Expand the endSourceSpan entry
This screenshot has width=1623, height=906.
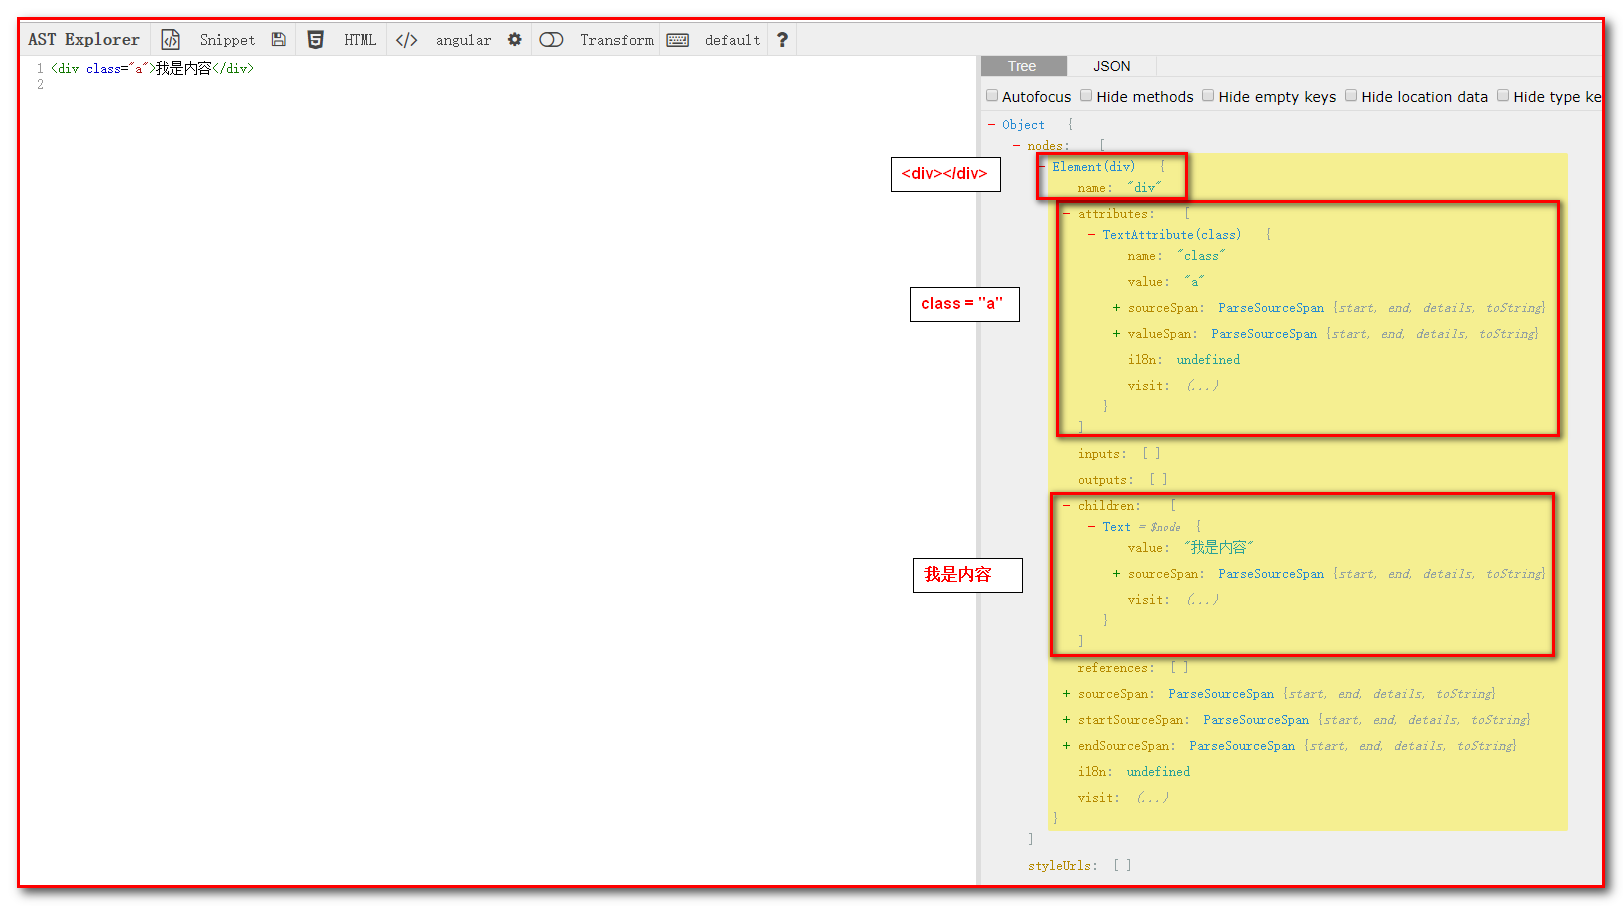[x=1066, y=746]
